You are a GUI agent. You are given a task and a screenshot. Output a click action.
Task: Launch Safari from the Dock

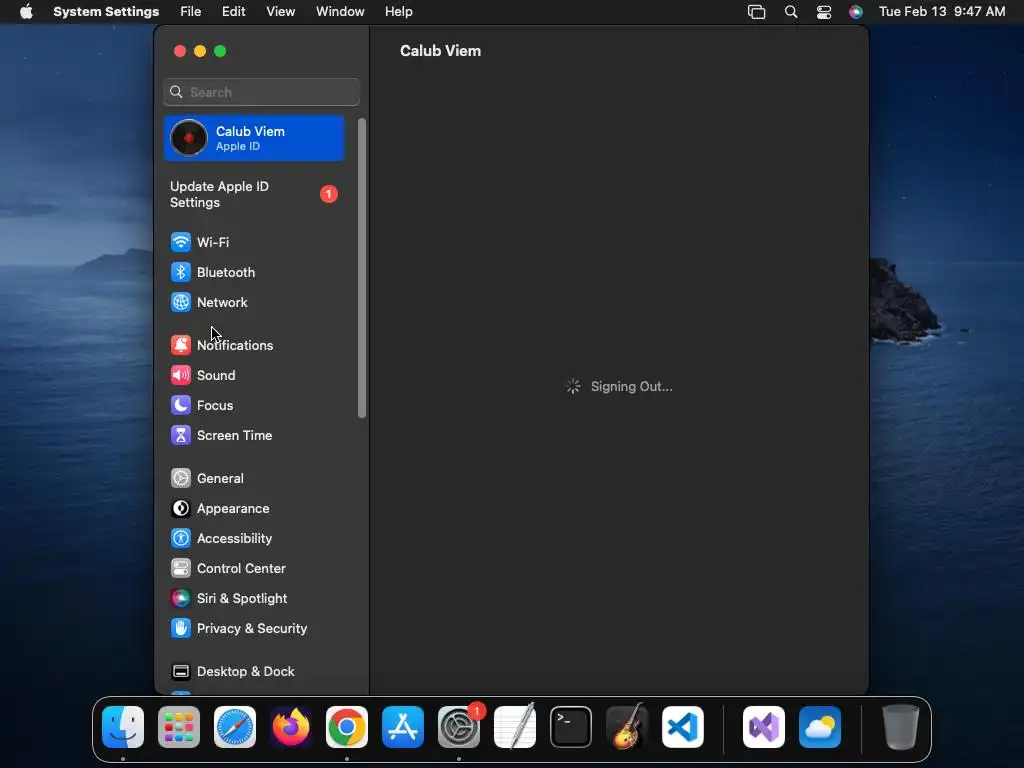point(235,727)
